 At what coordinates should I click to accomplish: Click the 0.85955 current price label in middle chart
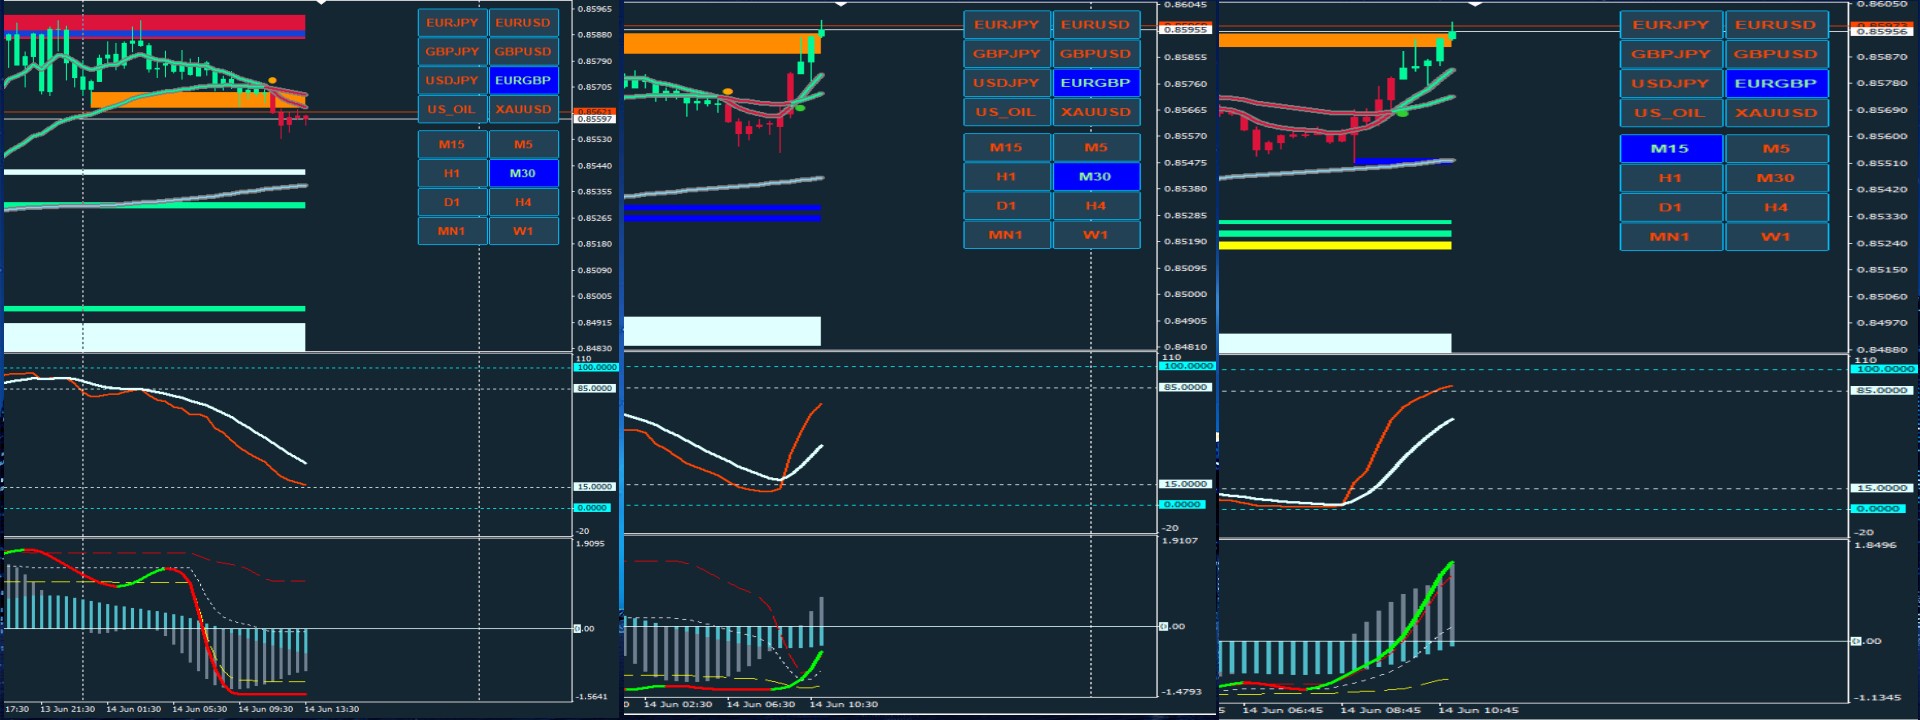[1184, 30]
